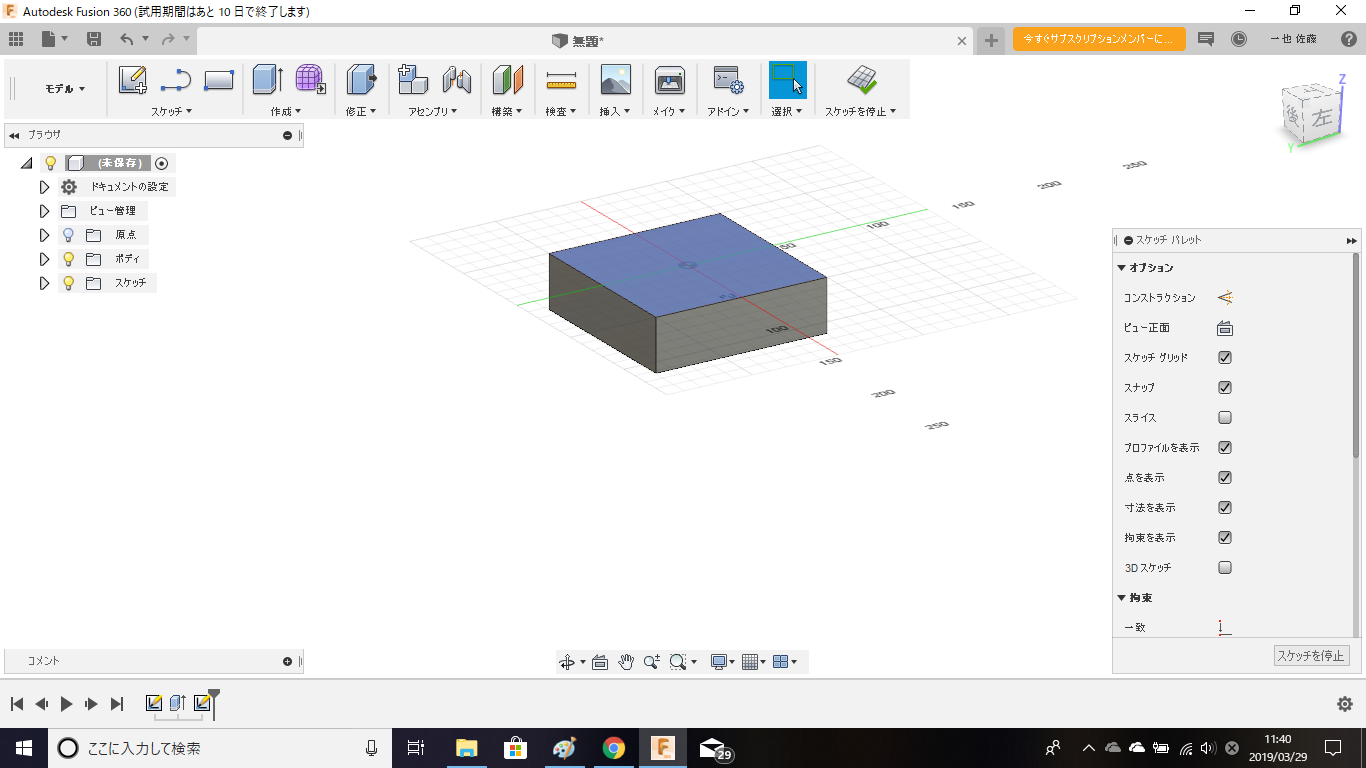
Task: Click the Construction option icon
Action: [1225, 297]
